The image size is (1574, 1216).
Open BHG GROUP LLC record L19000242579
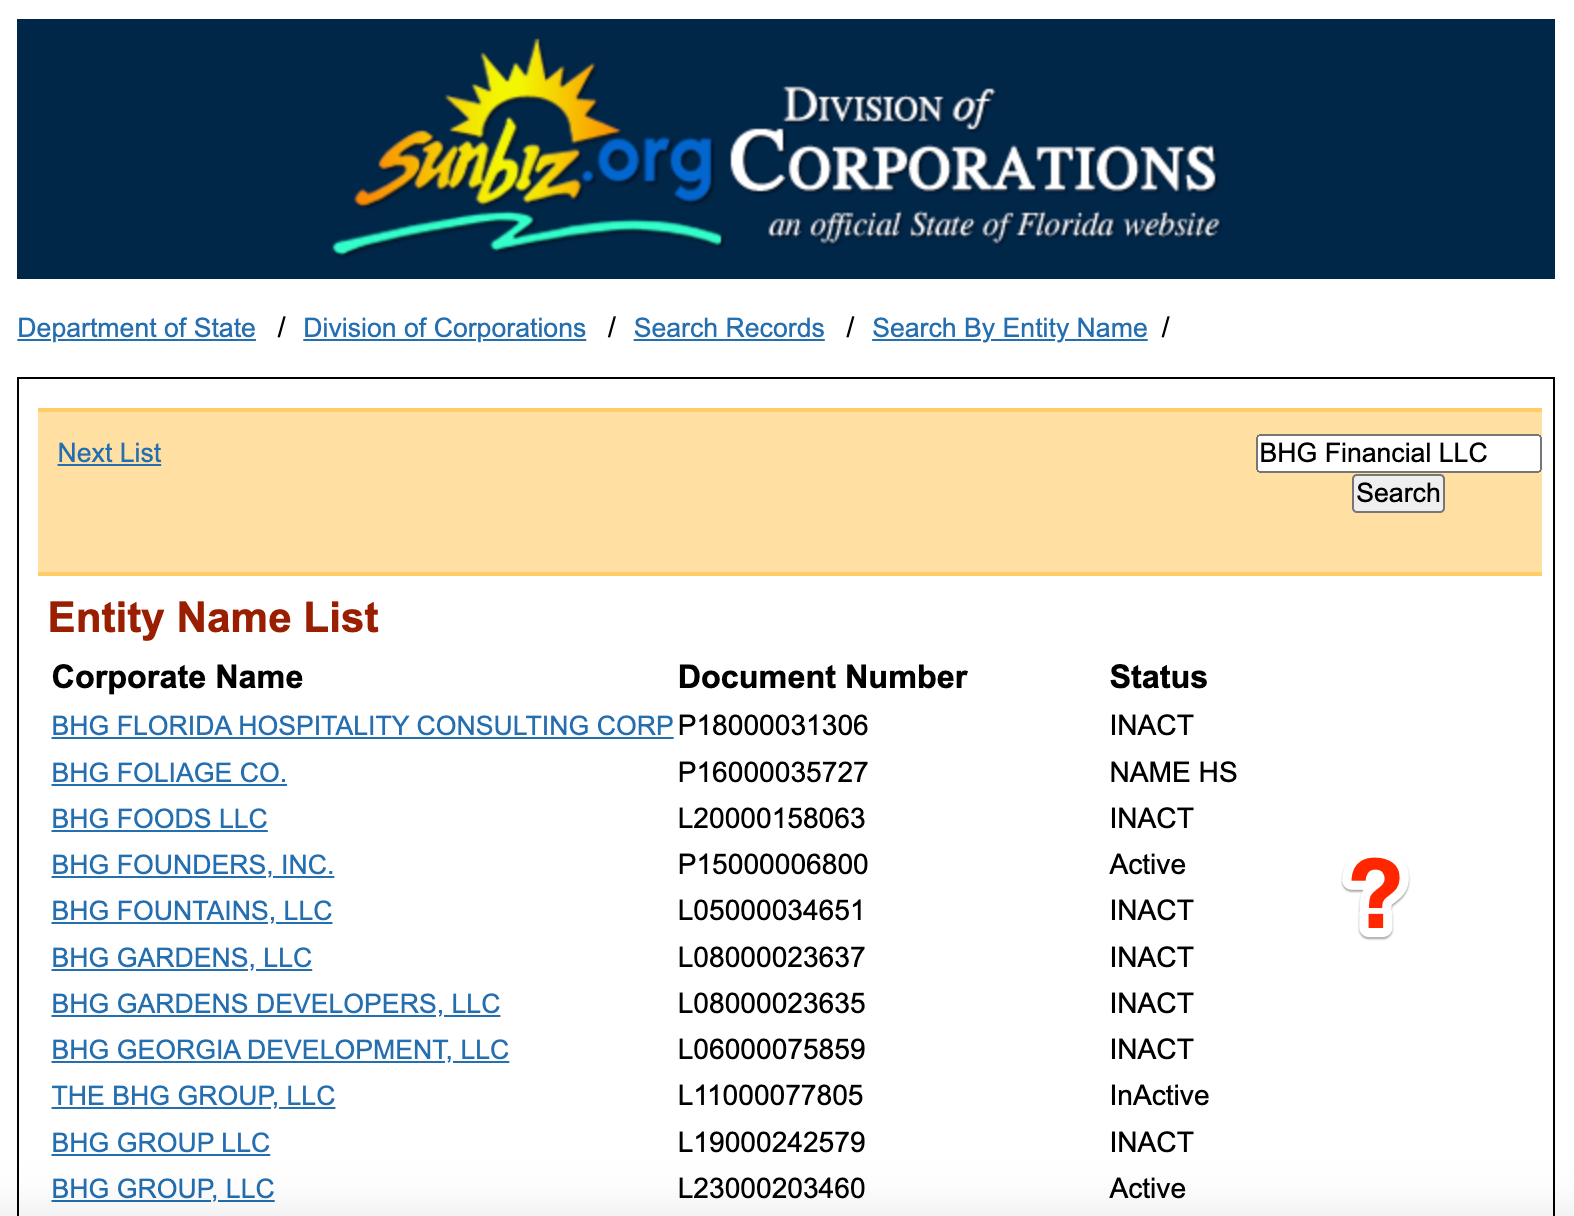pos(160,1142)
